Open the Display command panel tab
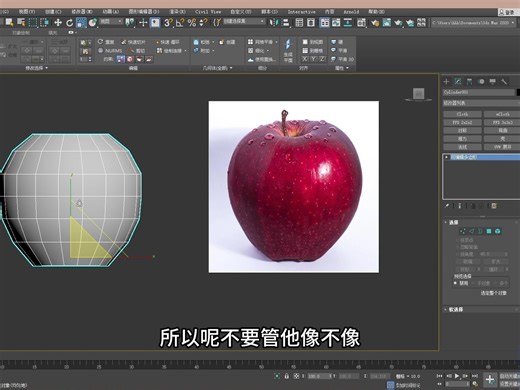Viewport: 520px width, 390px height. pos(492,81)
